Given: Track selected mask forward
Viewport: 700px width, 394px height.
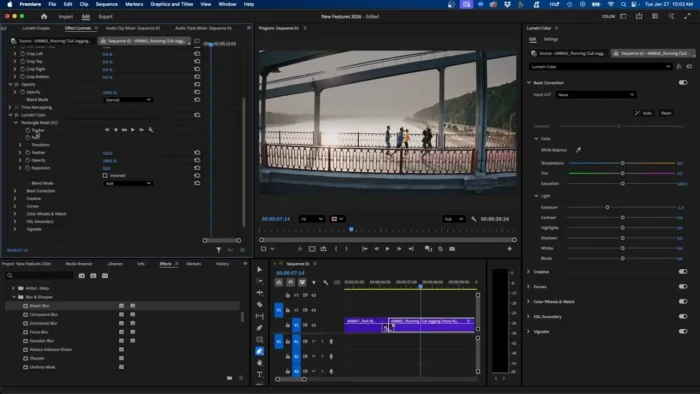Looking at the screenshot, I should [133, 130].
